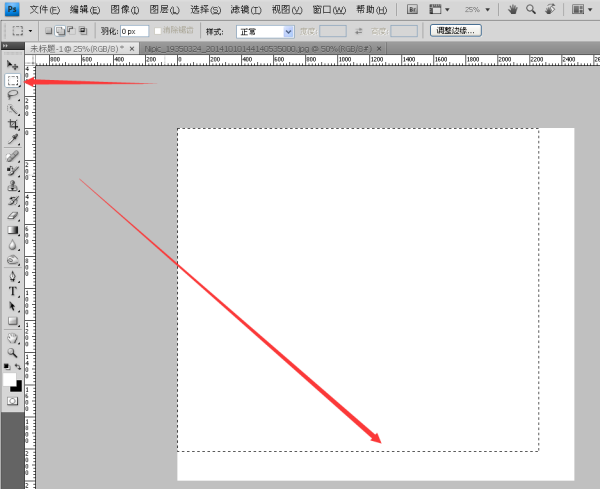Enable Add to selection mode
Viewport: 600px width, 489px height.
coord(61,31)
